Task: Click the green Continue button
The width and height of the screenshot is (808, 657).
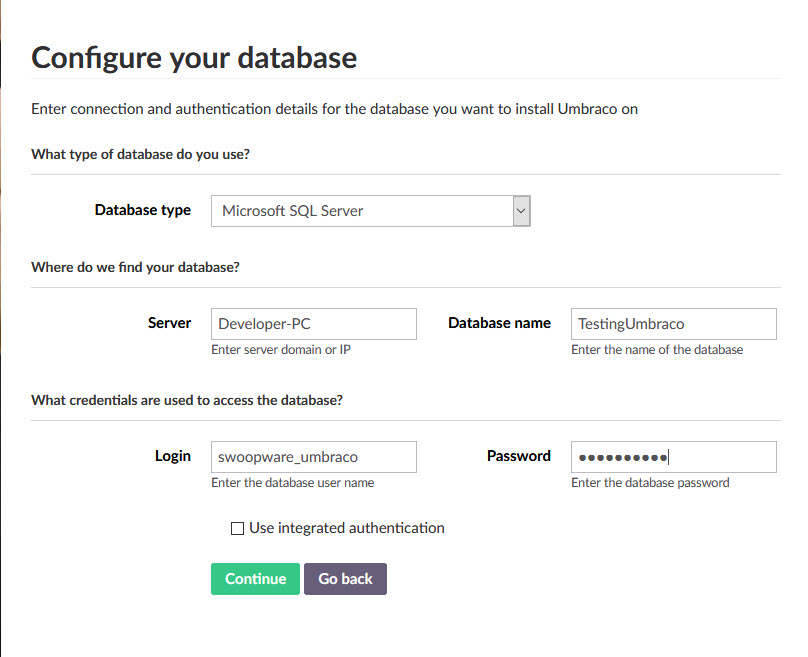Action: pos(255,579)
